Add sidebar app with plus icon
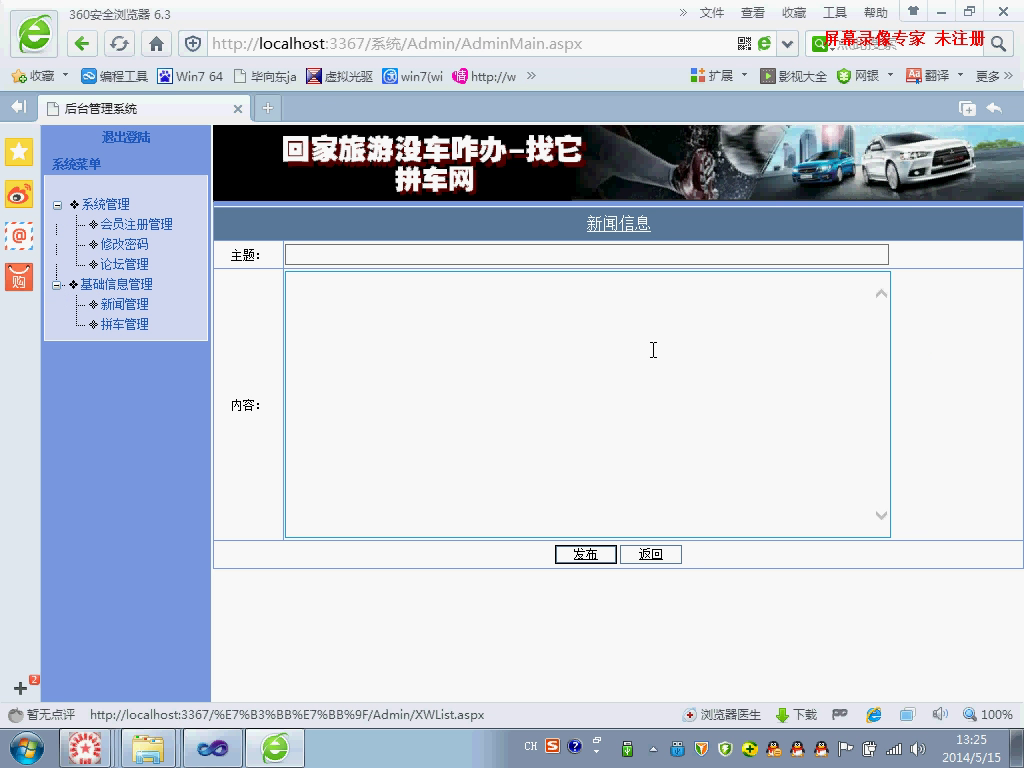The width and height of the screenshot is (1024, 768). [x=20, y=688]
